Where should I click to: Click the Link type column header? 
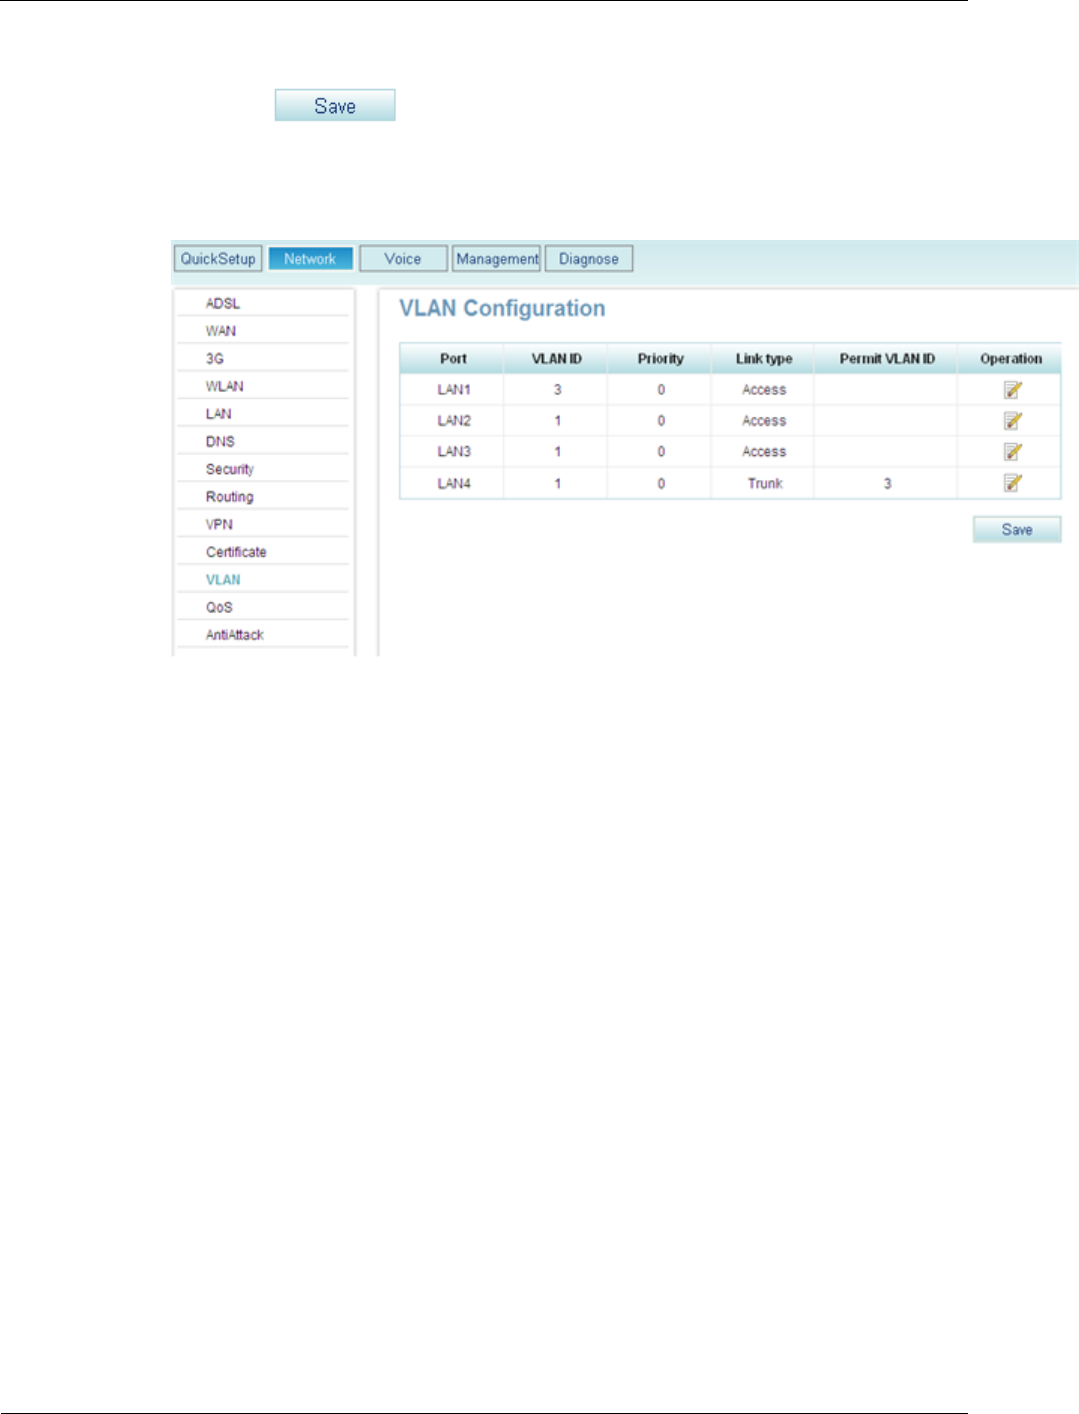coord(763,359)
